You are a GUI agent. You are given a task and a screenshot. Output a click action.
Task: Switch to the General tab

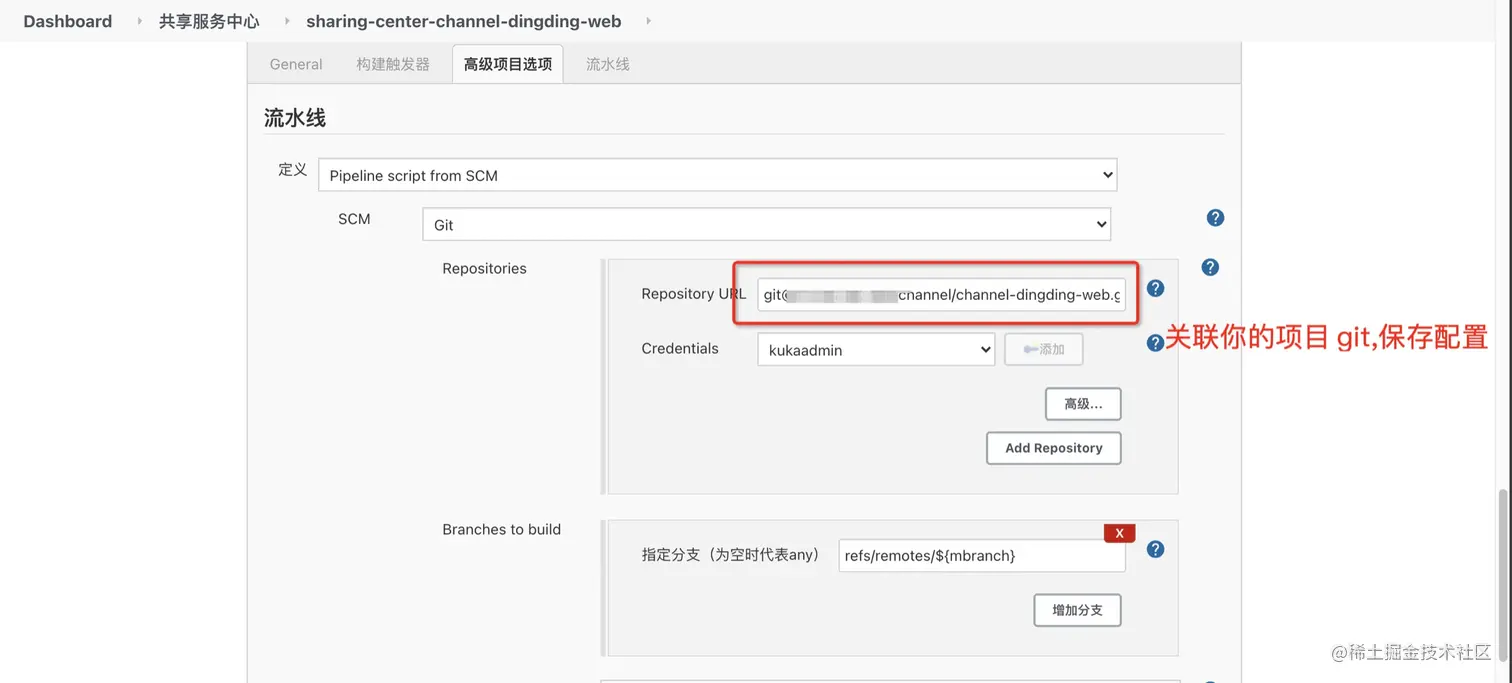pyautogui.click(x=296, y=64)
